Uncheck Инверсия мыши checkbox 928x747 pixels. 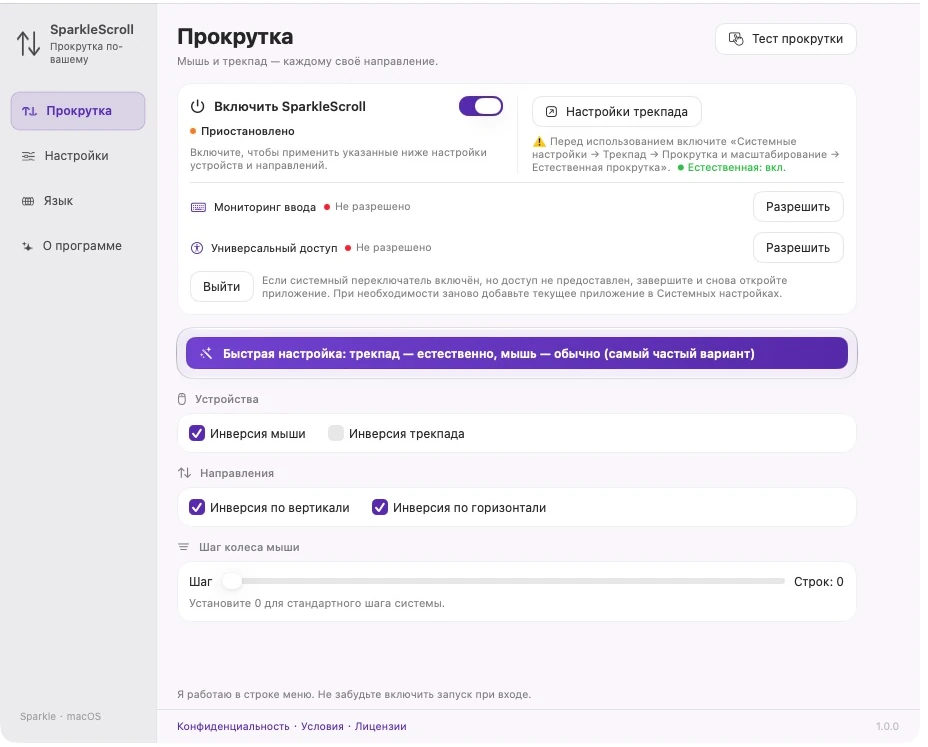[197, 434]
